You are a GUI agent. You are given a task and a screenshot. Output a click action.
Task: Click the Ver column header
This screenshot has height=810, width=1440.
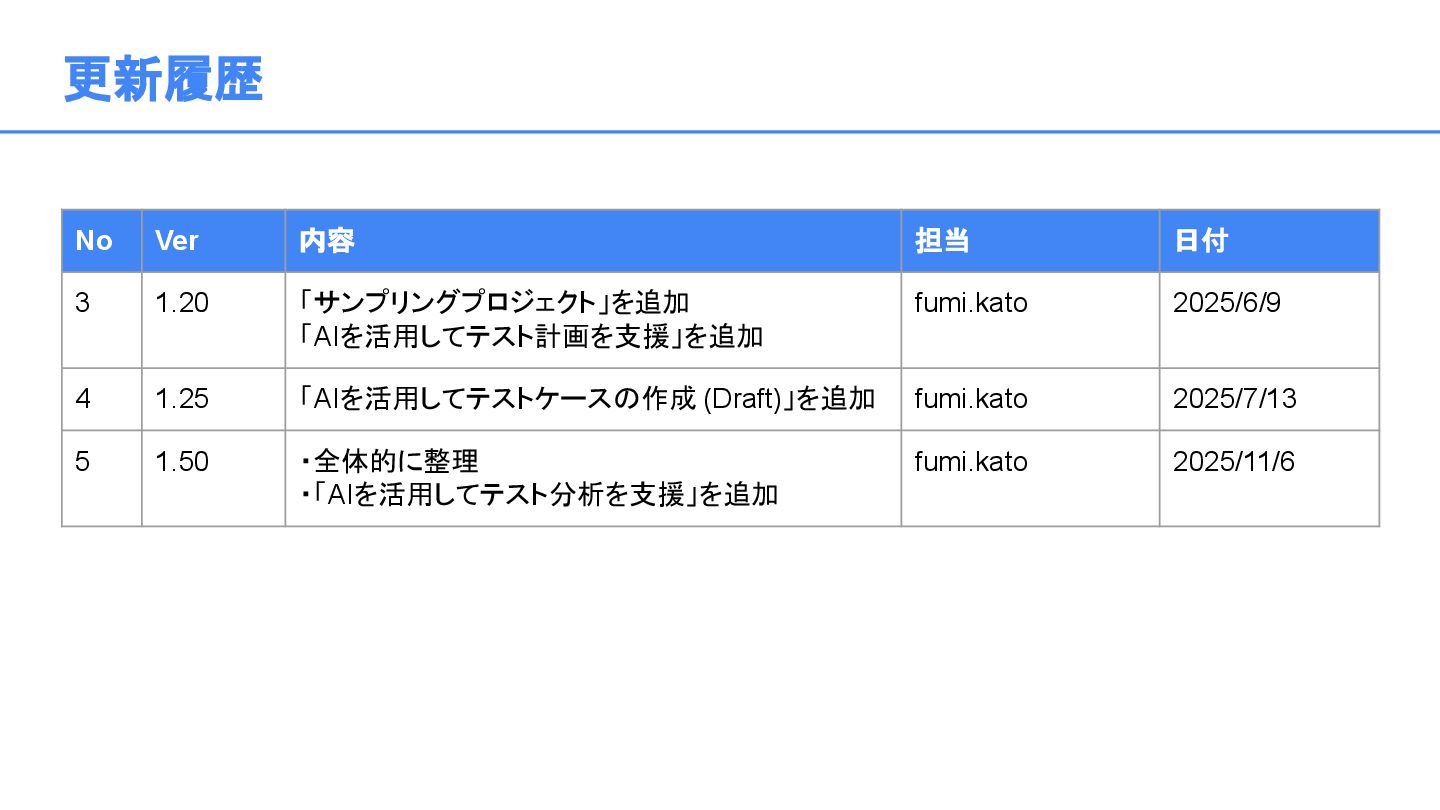[177, 241]
